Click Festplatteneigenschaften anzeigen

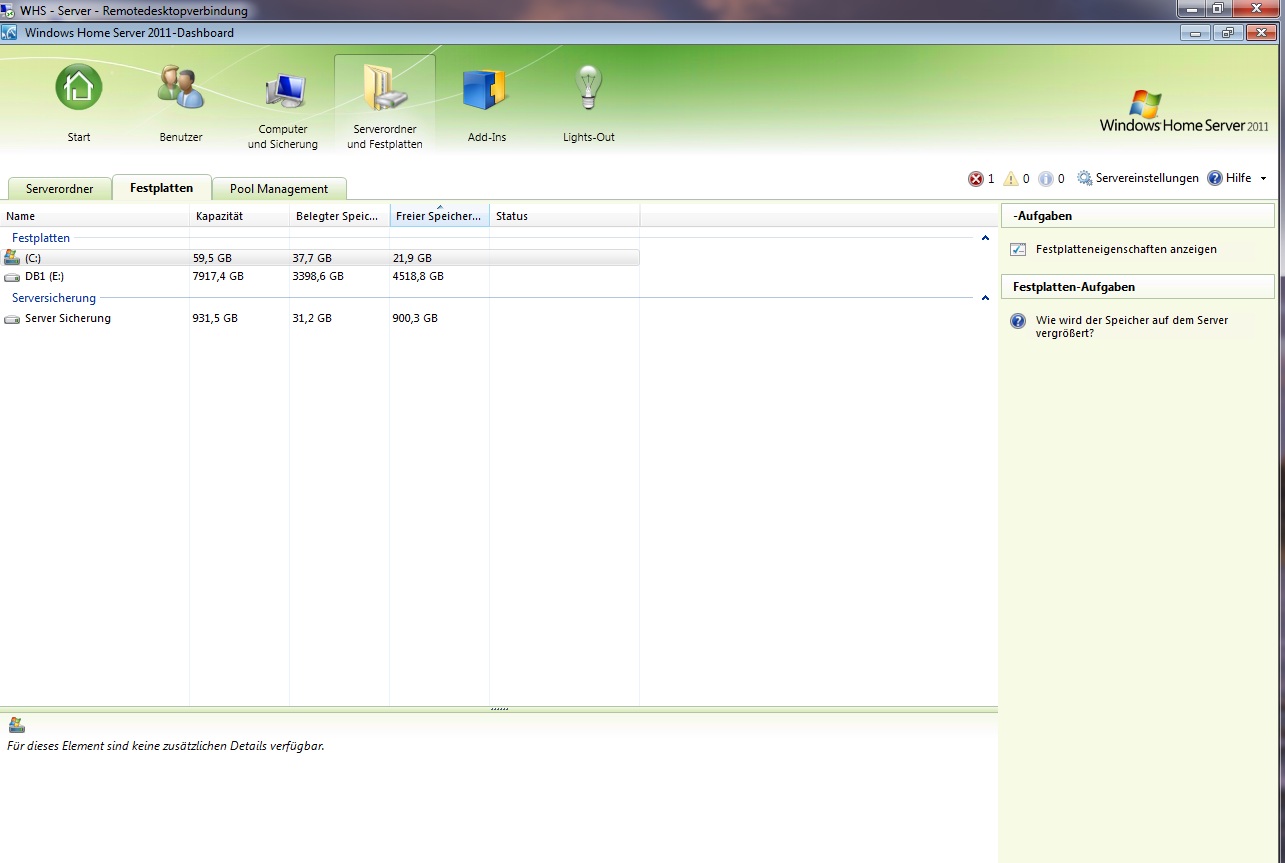[x=1126, y=249]
